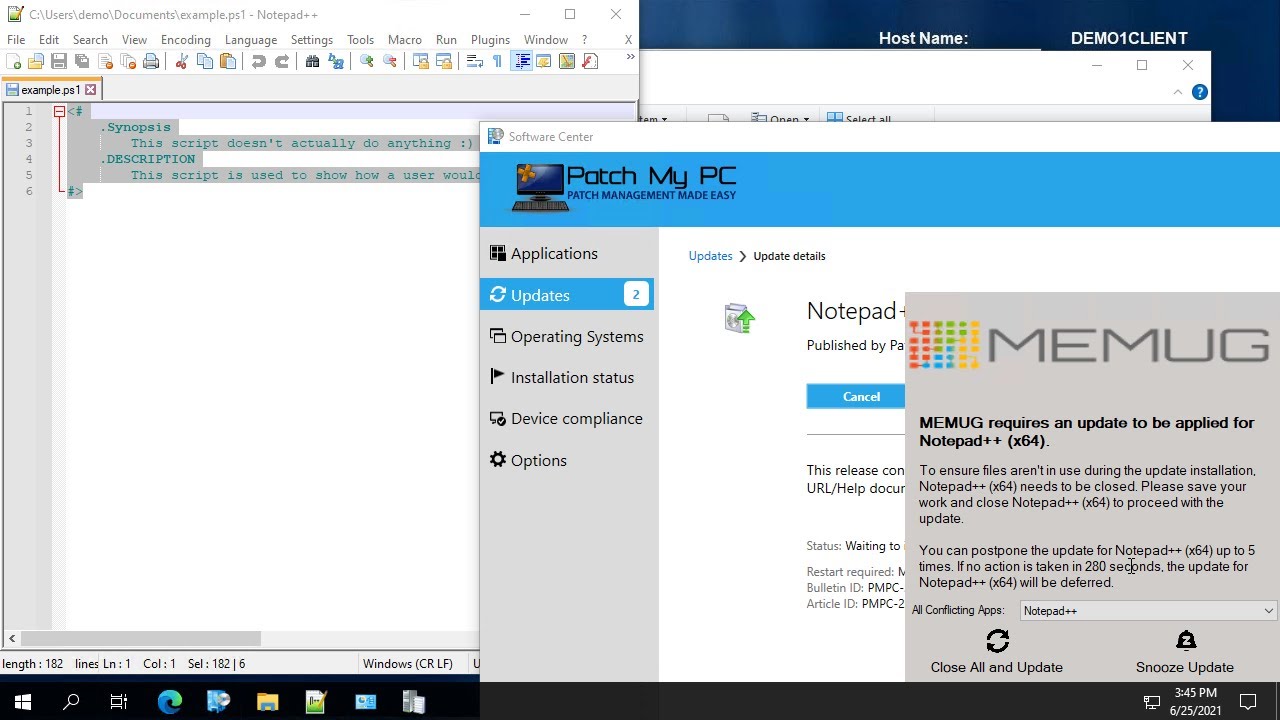Image resolution: width=1280 pixels, height=720 pixels.
Task: Select Updates in Software Center sidebar
Action: pyautogui.click(x=566, y=295)
